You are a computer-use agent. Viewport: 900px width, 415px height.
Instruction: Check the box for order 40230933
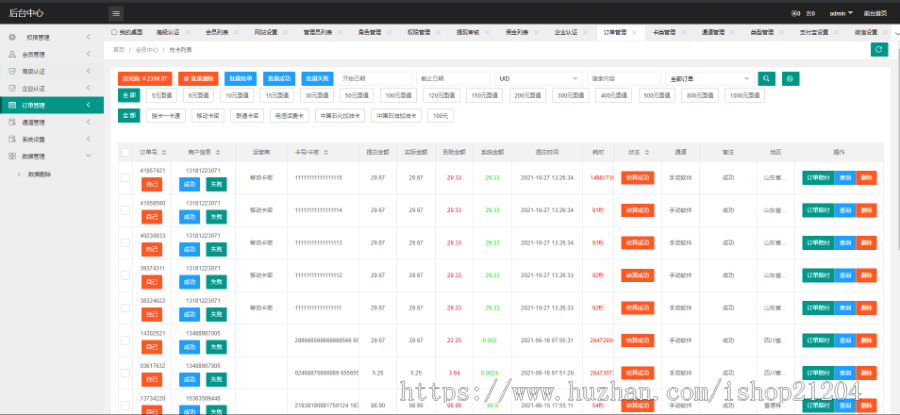[x=125, y=242]
